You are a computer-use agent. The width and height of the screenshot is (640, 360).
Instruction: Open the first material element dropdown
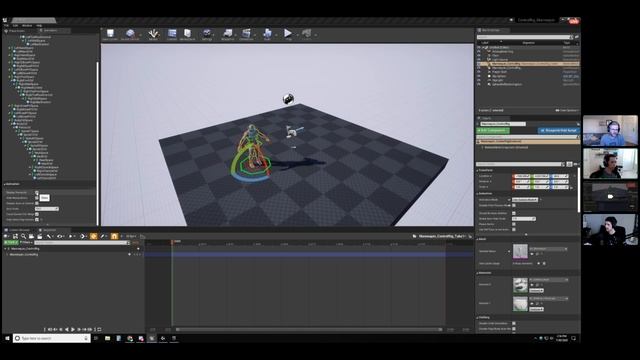549,280
